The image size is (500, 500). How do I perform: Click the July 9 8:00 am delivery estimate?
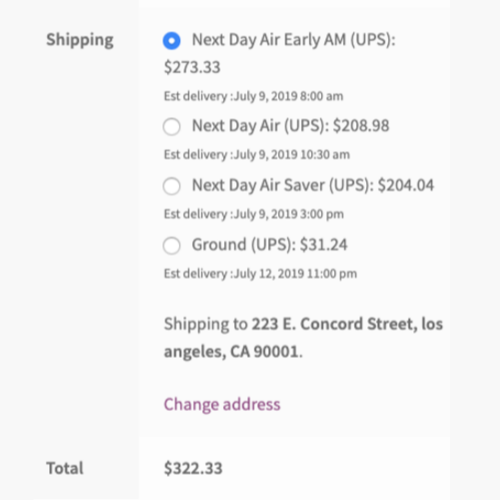[253, 96]
